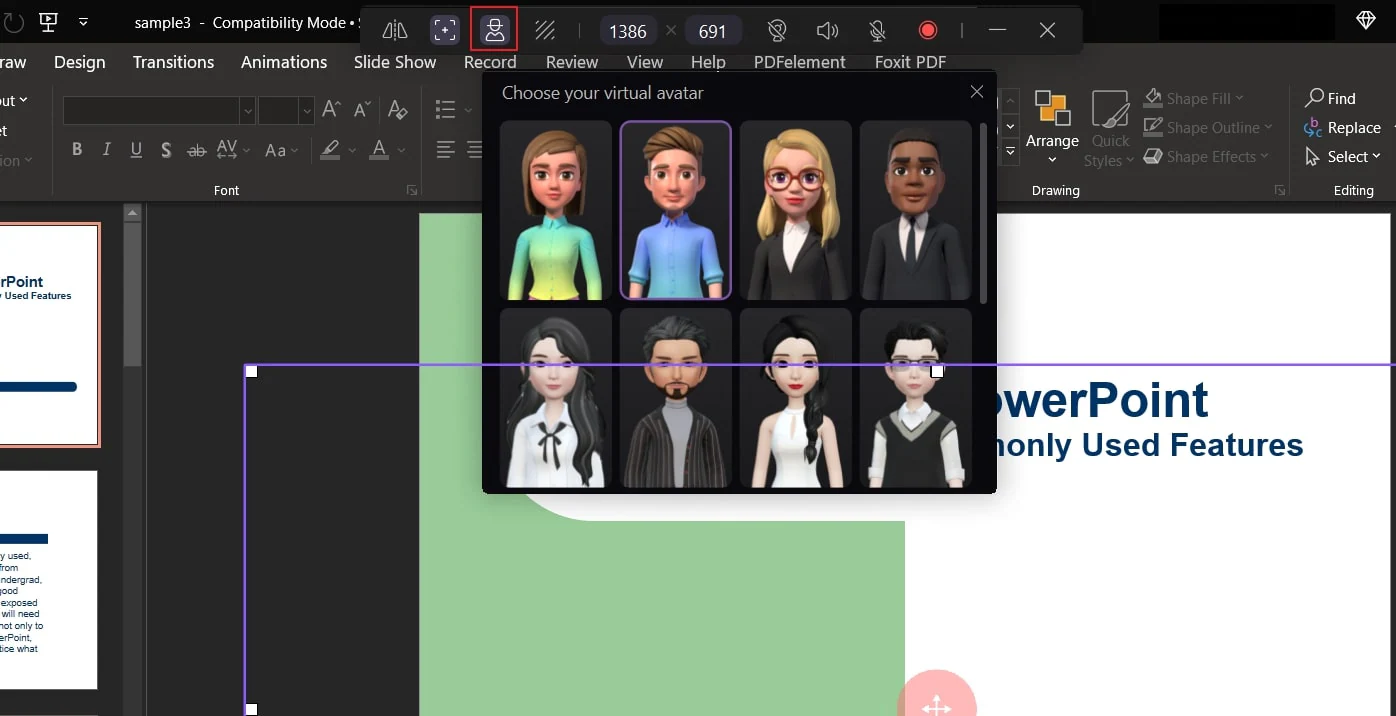
Task: Click the font color red A swatch
Action: click(379, 150)
